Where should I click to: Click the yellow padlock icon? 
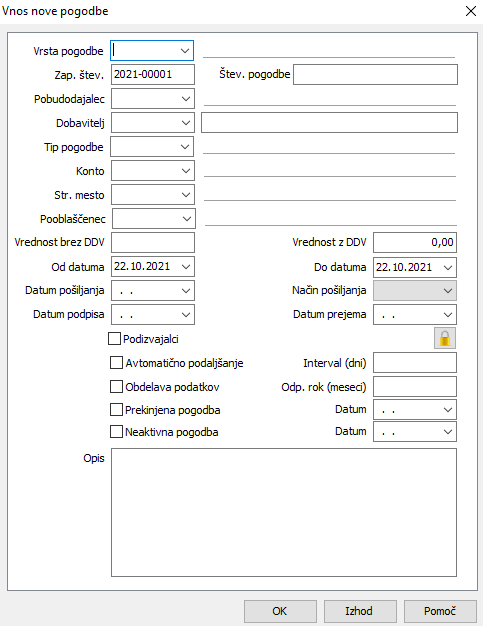[445, 339]
